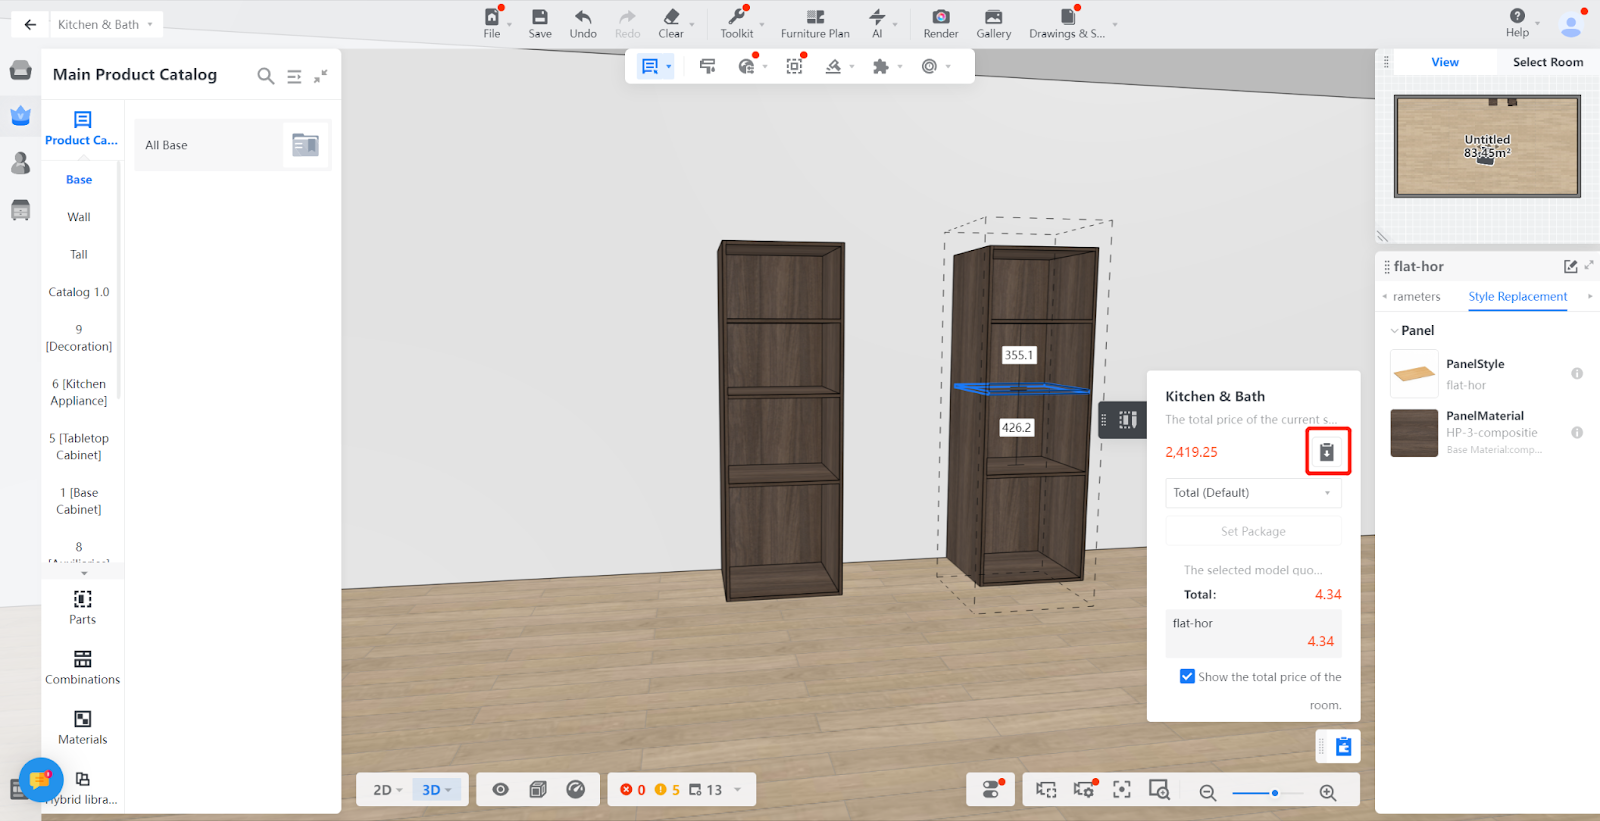Open the Parts library icon
This screenshot has height=821, width=1600.
[82, 600]
